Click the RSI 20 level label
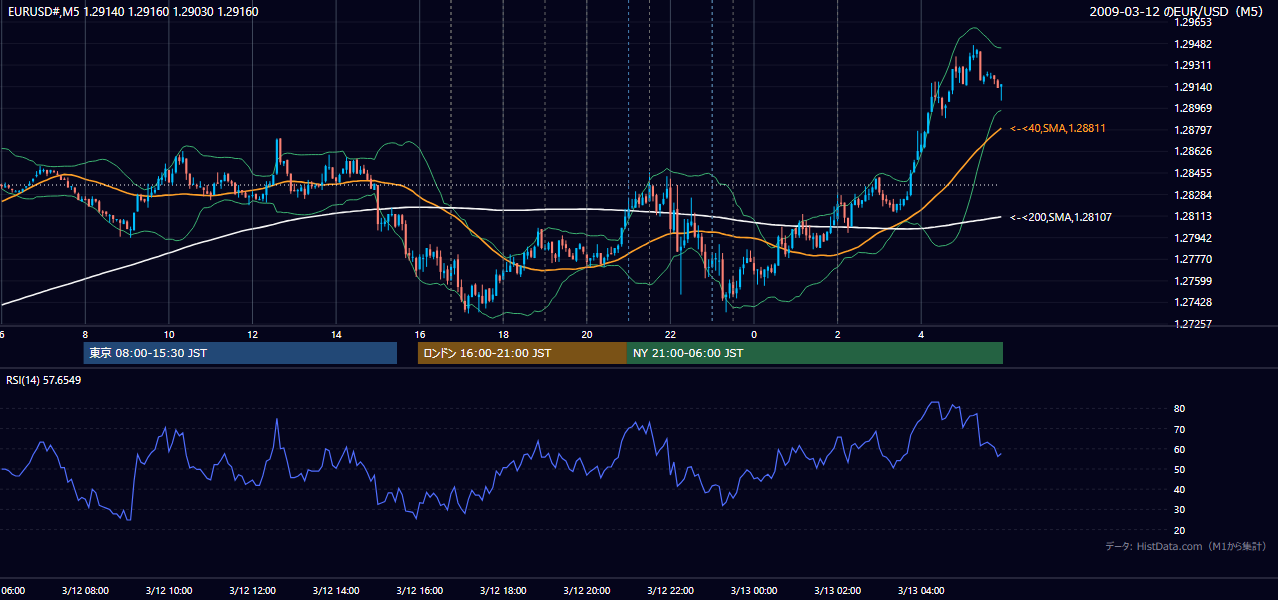1278x600 pixels. tap(1180, 530)
